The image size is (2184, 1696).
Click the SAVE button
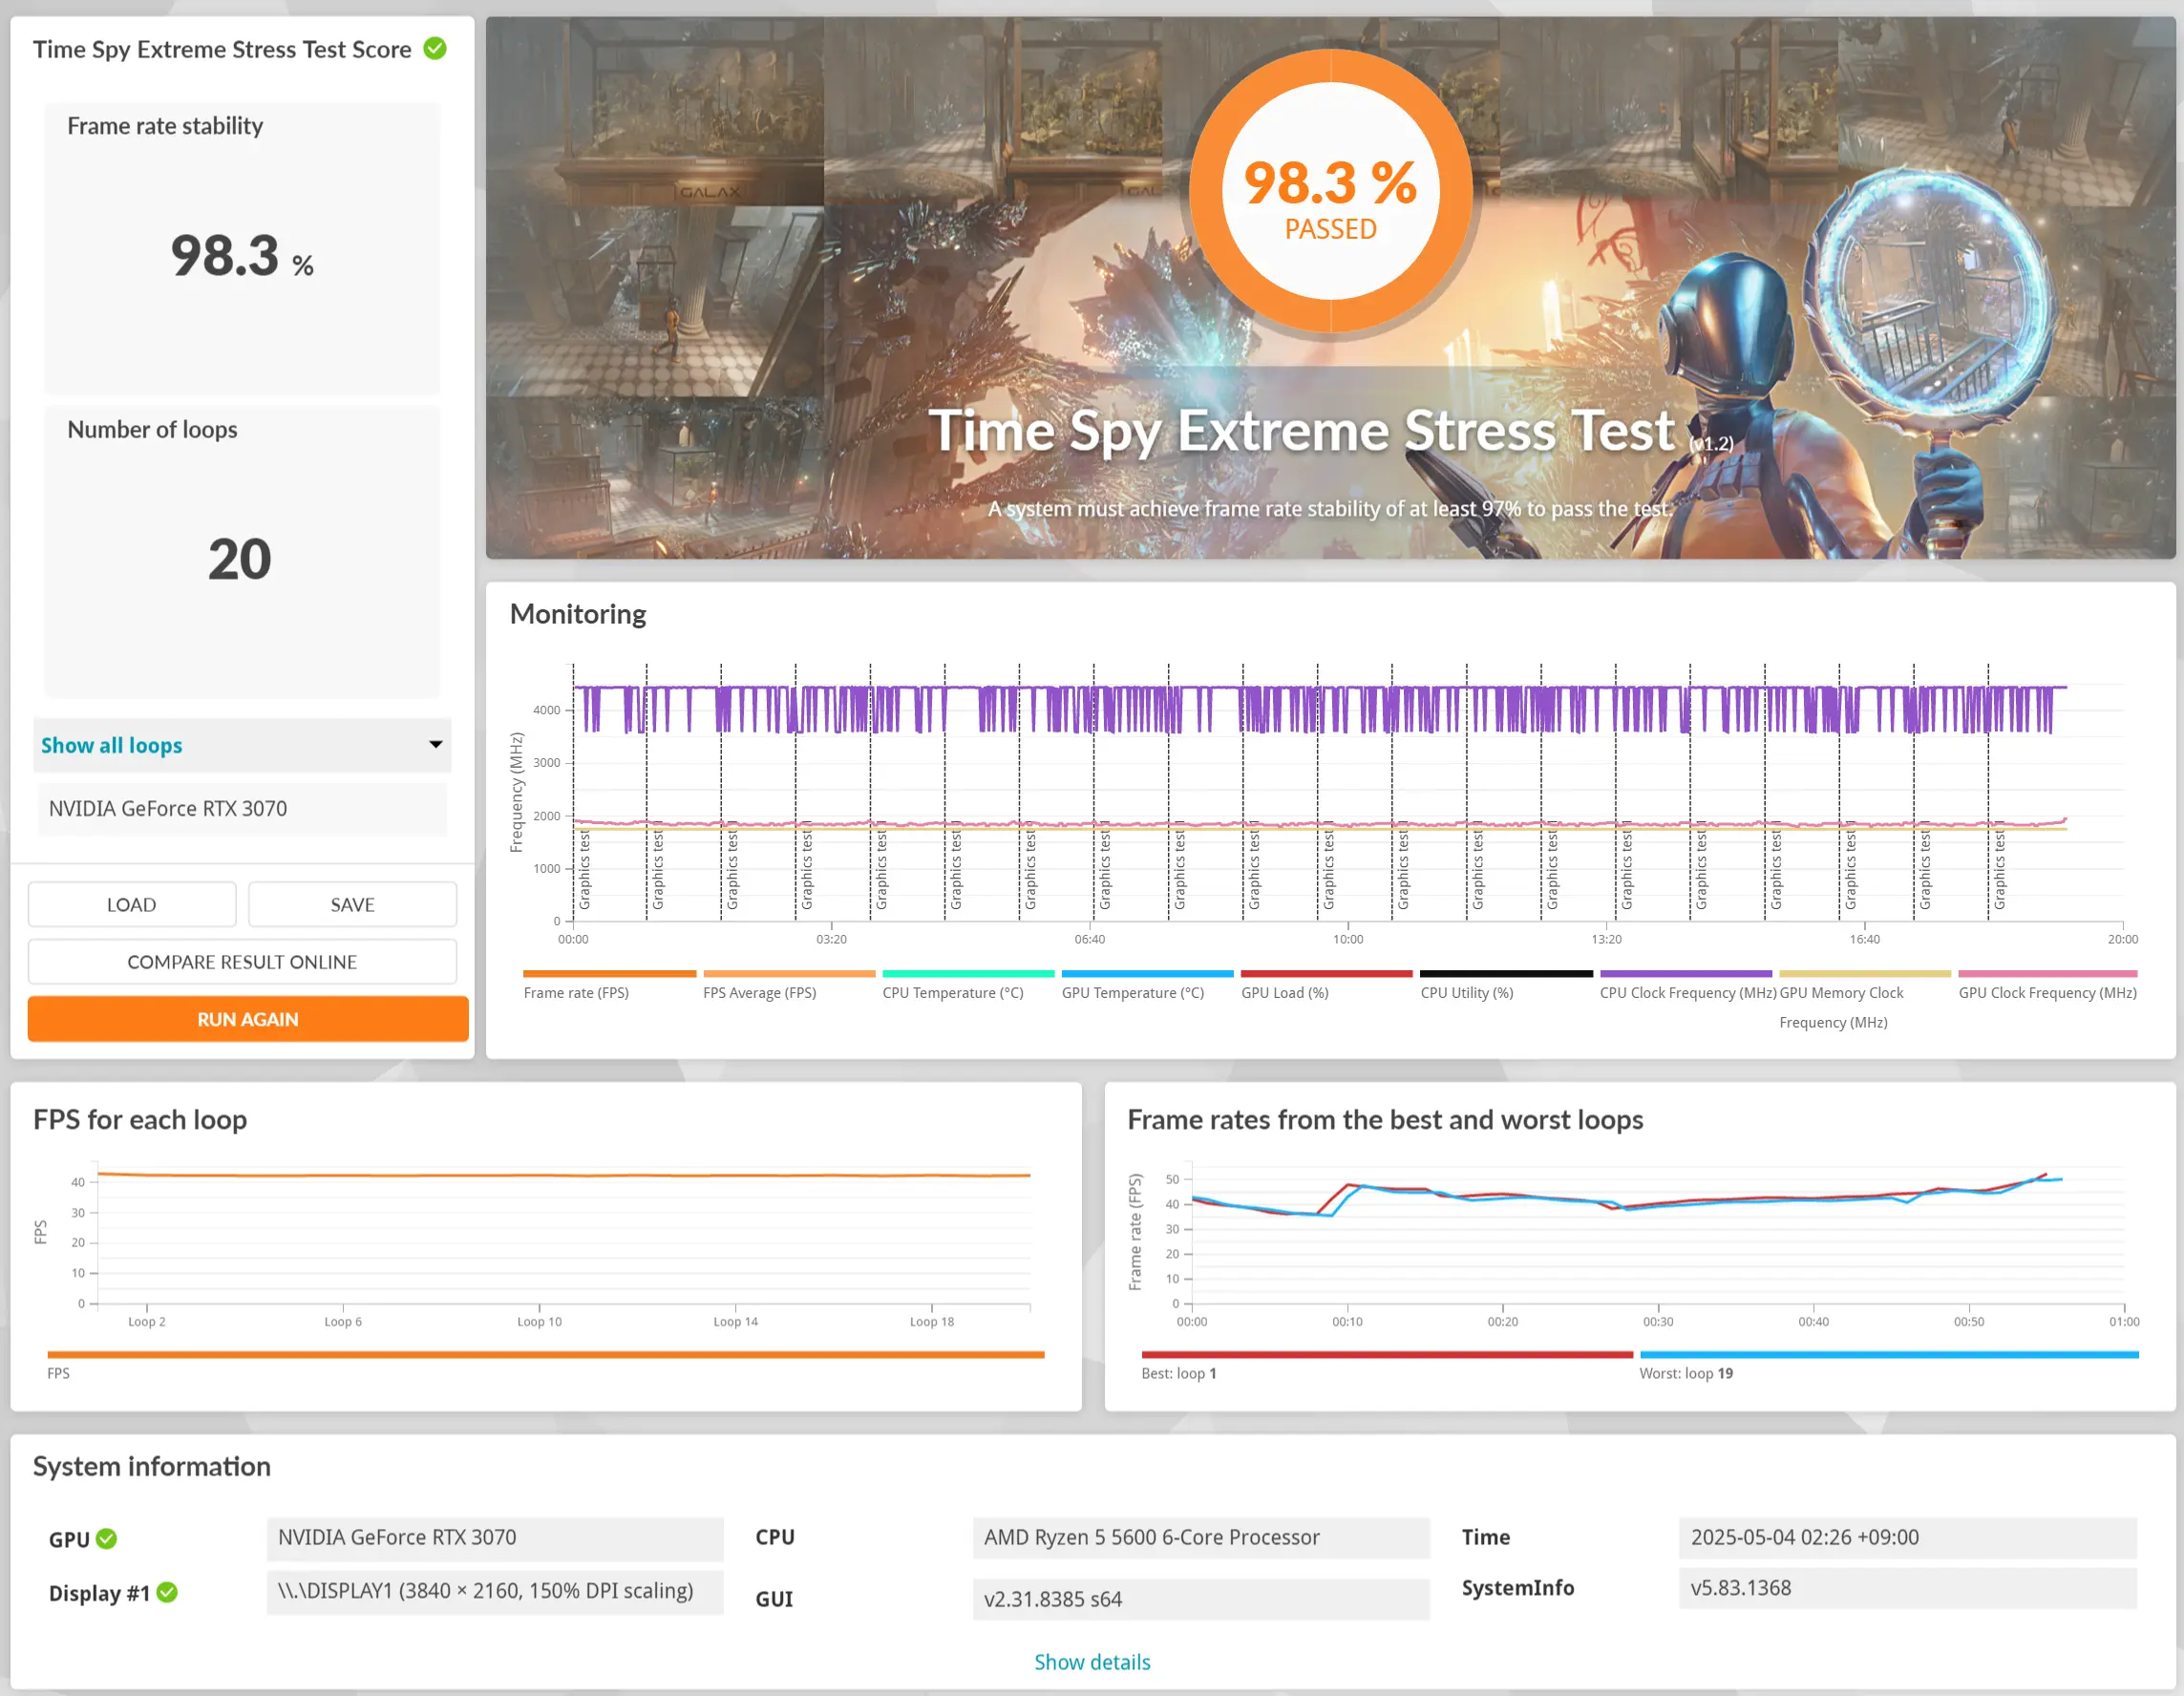pyautogui.click(x=353, y=904)
